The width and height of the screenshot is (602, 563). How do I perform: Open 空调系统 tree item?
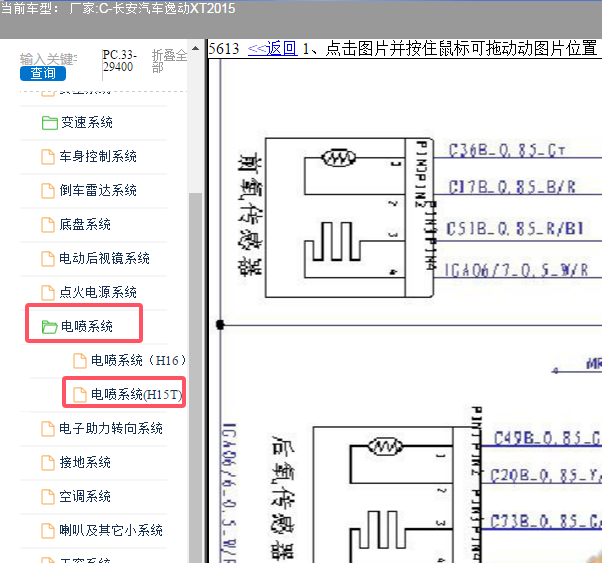point(85,496)
